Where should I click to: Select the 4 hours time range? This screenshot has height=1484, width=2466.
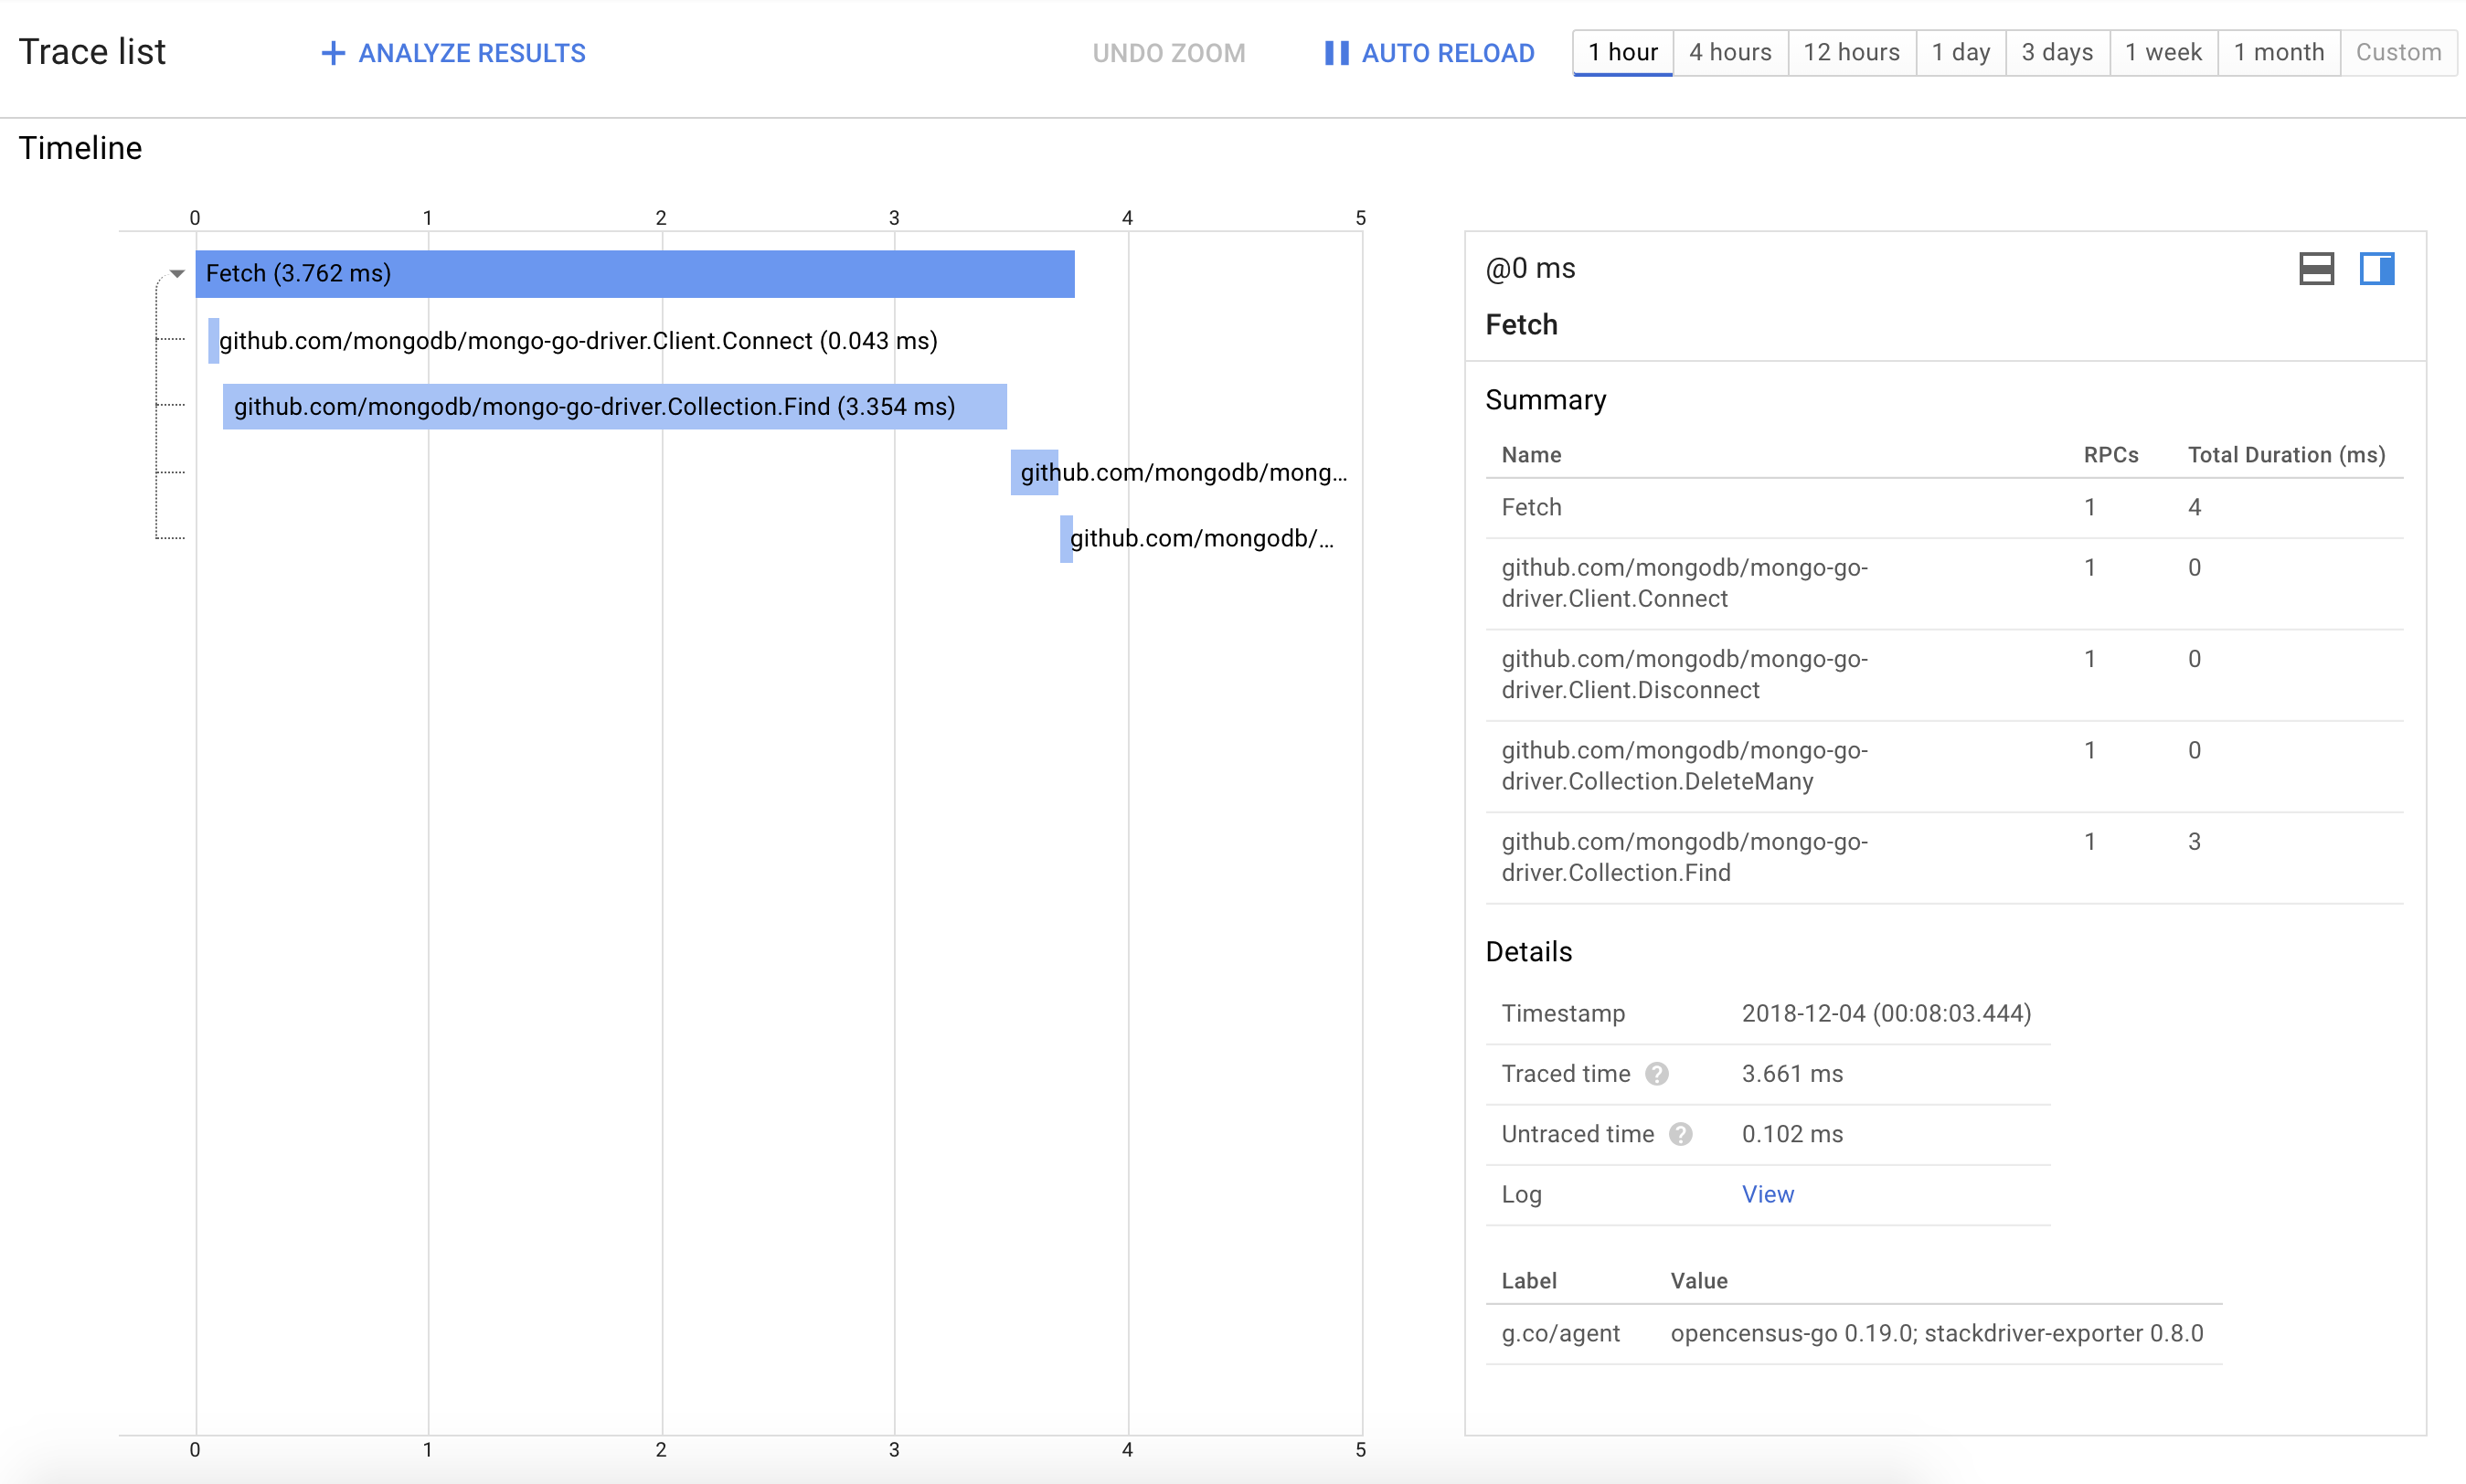coord(1730,52)
